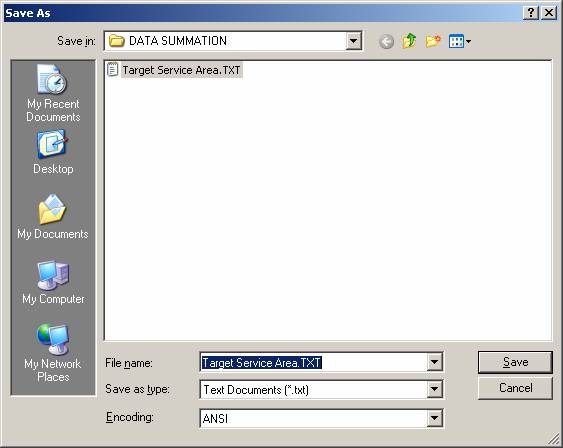Open My Documents folder shortcut

point(53,216)
